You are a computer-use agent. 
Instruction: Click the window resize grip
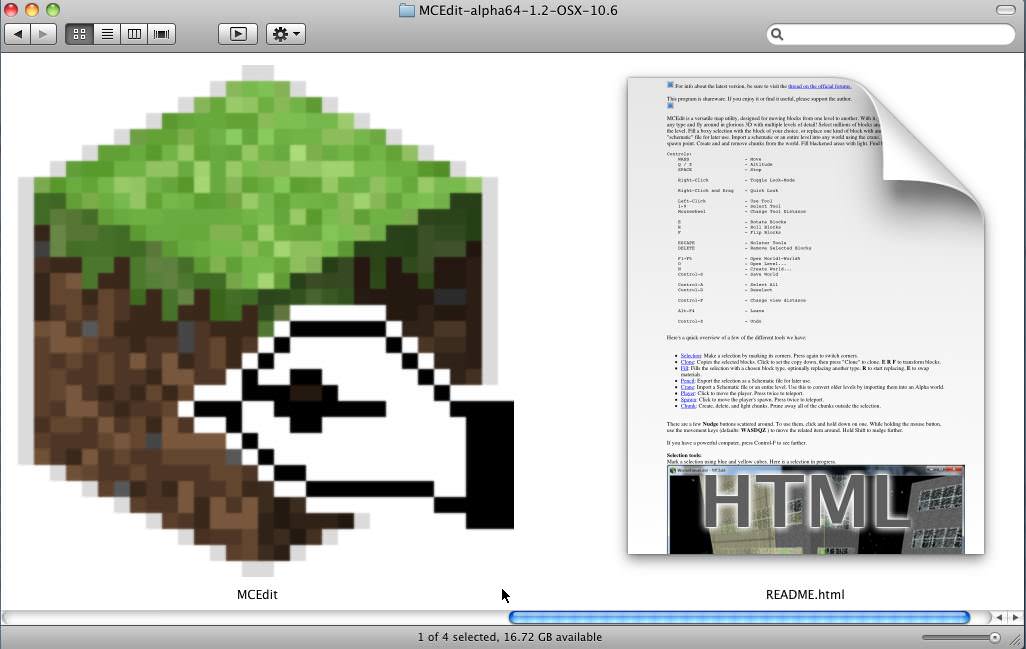tap(1016, 640)
